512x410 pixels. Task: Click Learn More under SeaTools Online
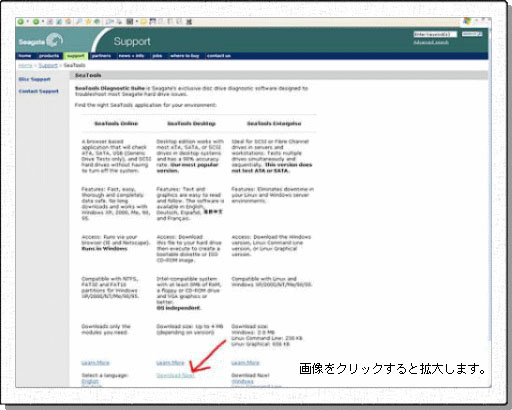[x=95, y=363]
